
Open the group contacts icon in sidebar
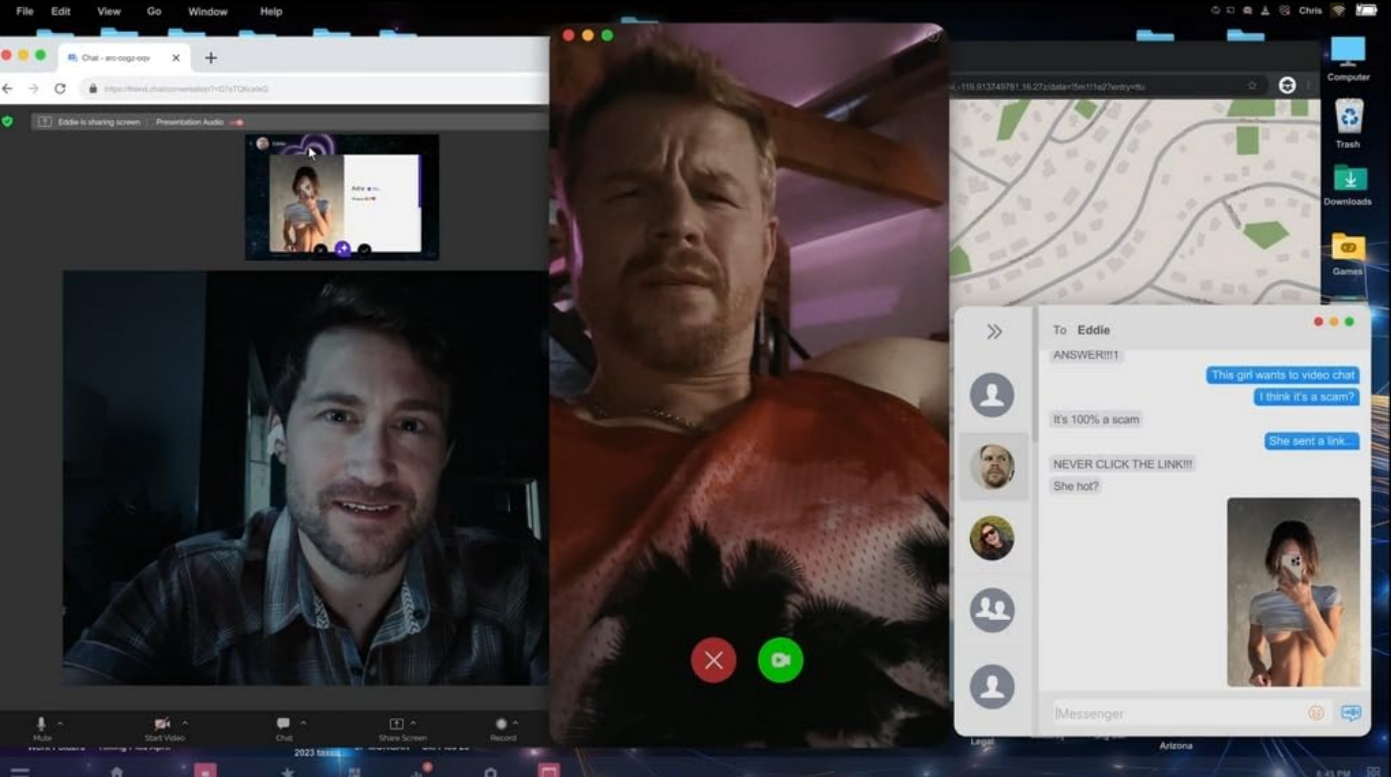pyautogui.click(x=991, y=610)
